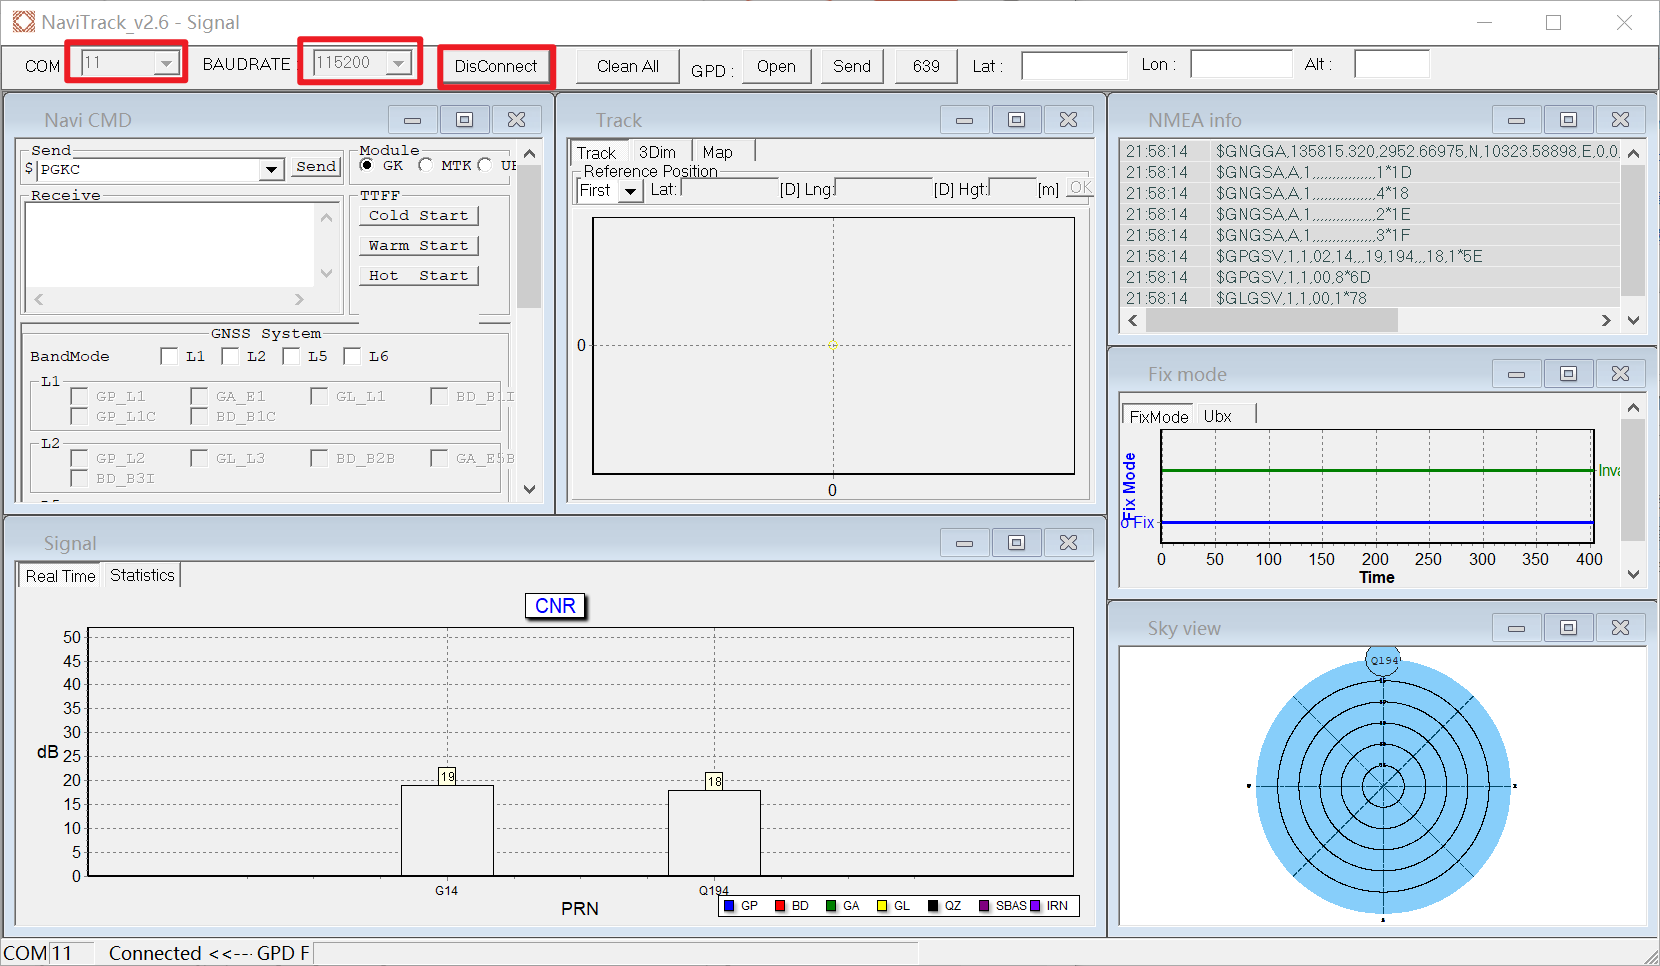Maximize the Navi CMD panel
The height and width of the screenshot is (966, 1660).
tap(465, 120)
